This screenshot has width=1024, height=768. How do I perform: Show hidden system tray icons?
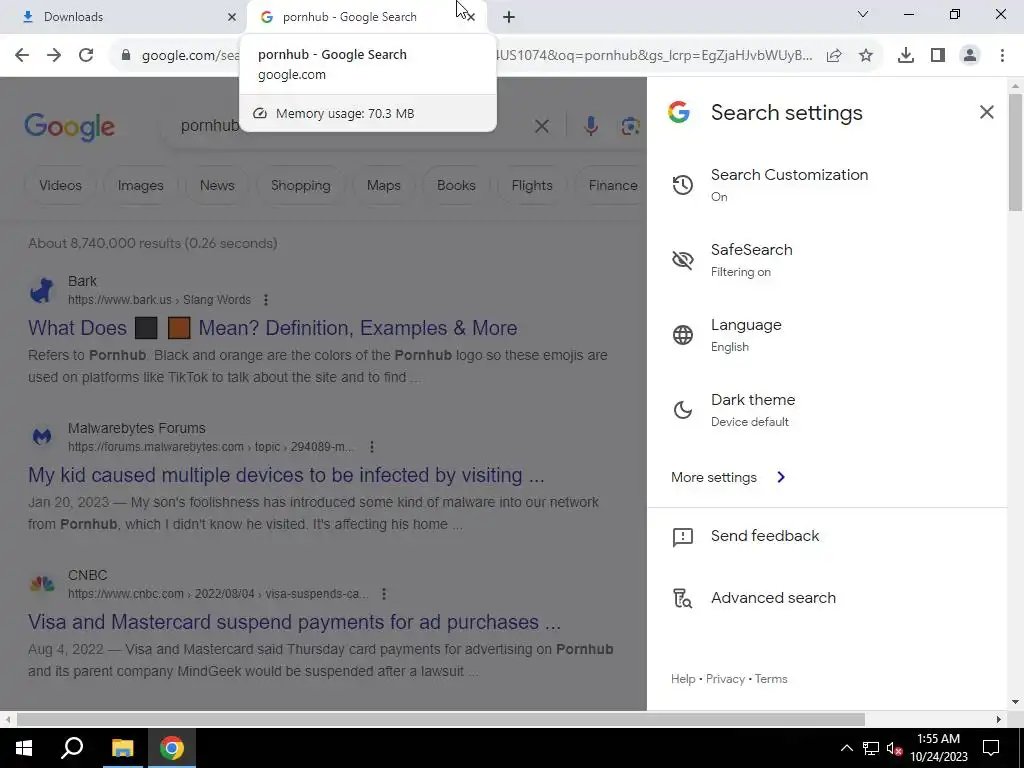(x=846, y=748)
